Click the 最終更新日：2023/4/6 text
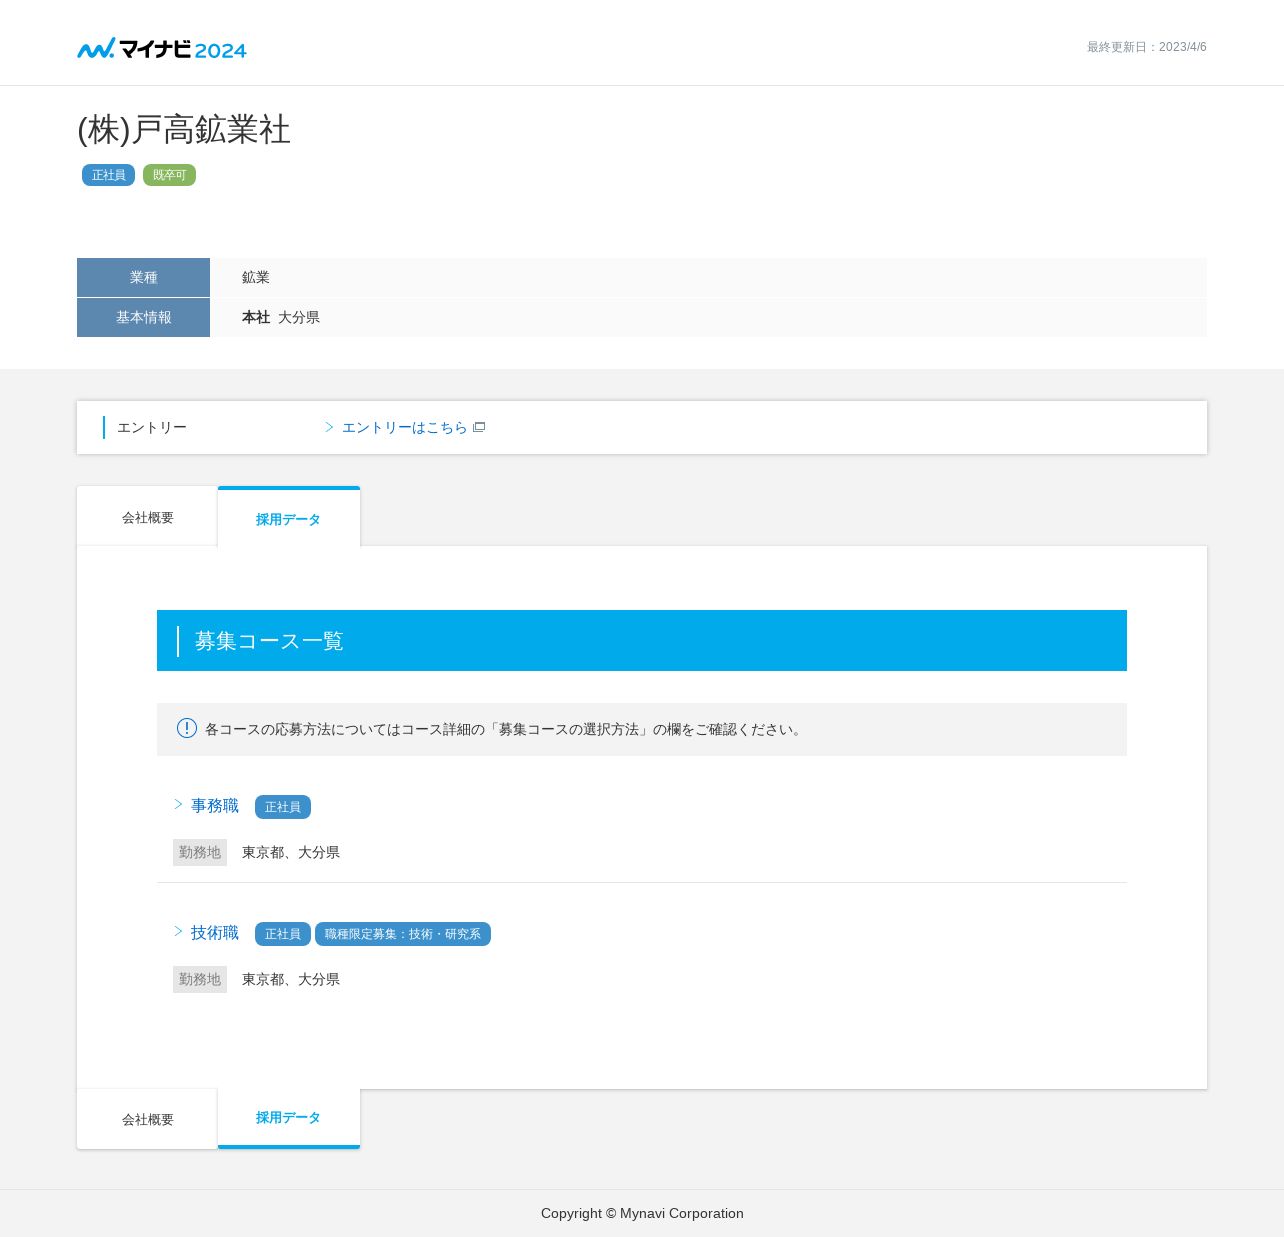Screen dimensions: 1284x1237 tap(1147, 47)
